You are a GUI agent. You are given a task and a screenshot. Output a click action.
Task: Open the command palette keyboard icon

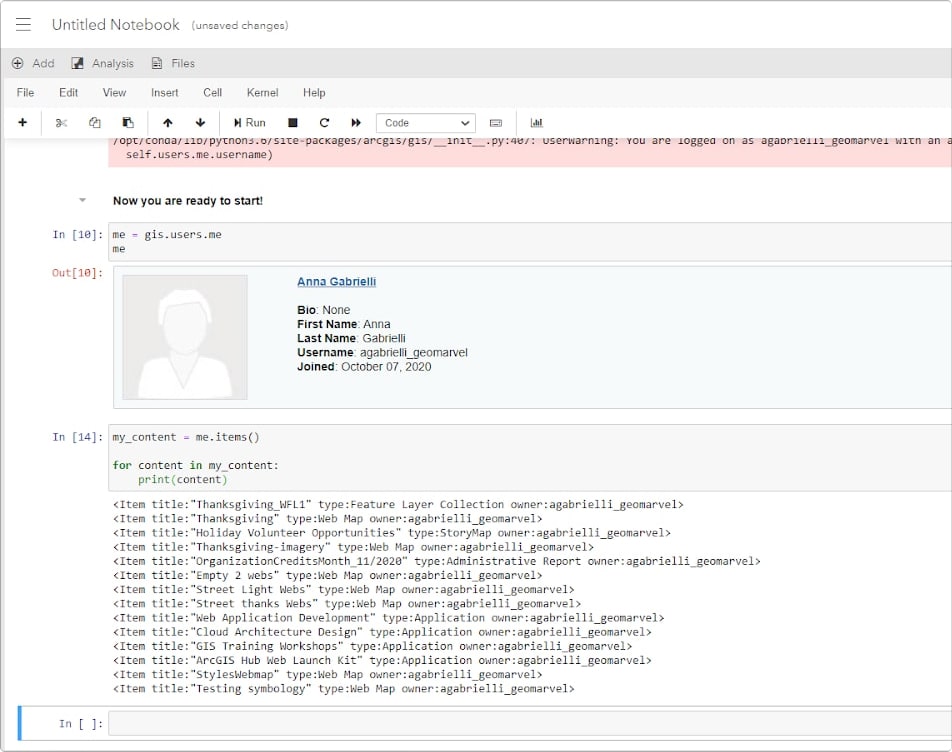coord(496,123)
